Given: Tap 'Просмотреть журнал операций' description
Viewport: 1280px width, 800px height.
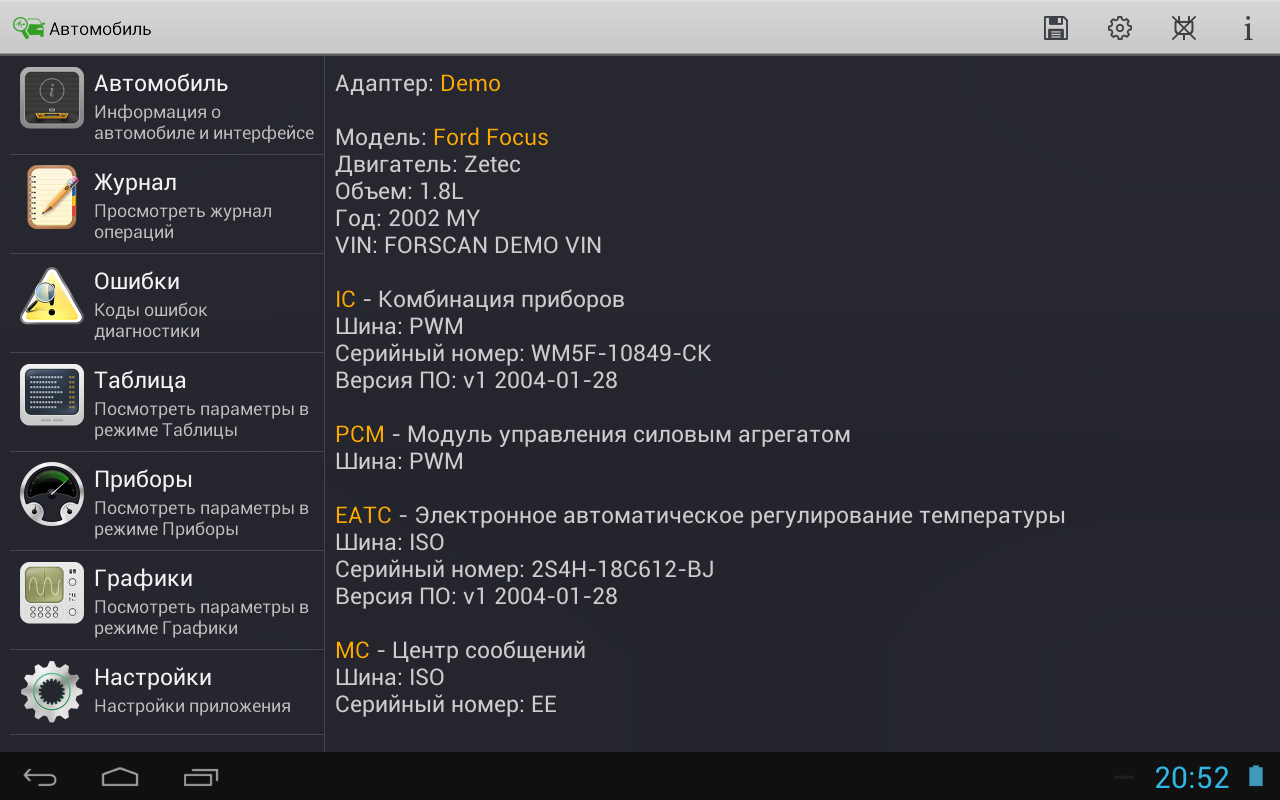Looking at the screenshot, I should [x=183, y=221].
